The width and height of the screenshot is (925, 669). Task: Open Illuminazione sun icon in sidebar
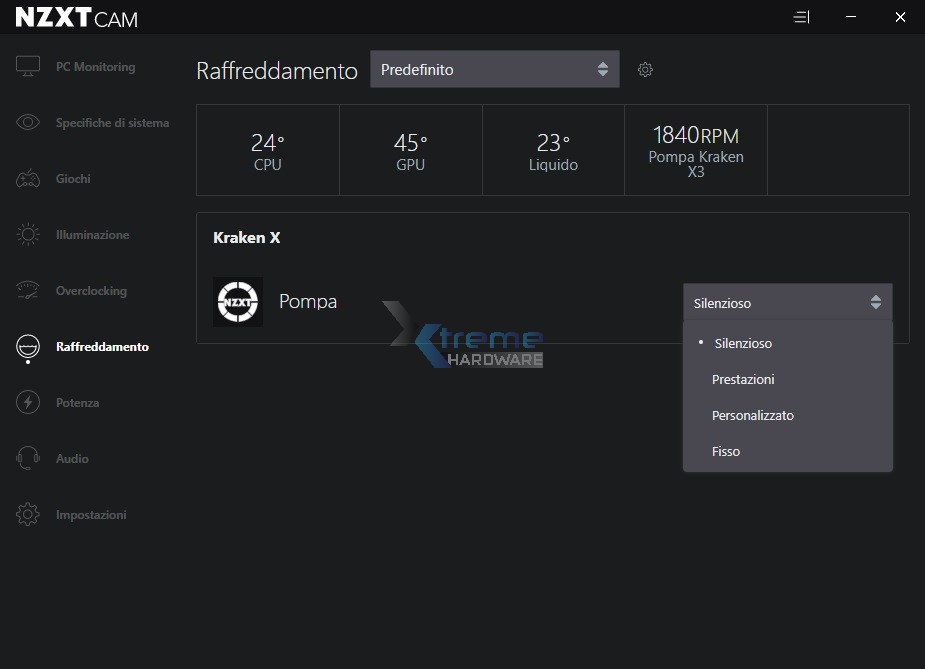(x=28, y=235)
